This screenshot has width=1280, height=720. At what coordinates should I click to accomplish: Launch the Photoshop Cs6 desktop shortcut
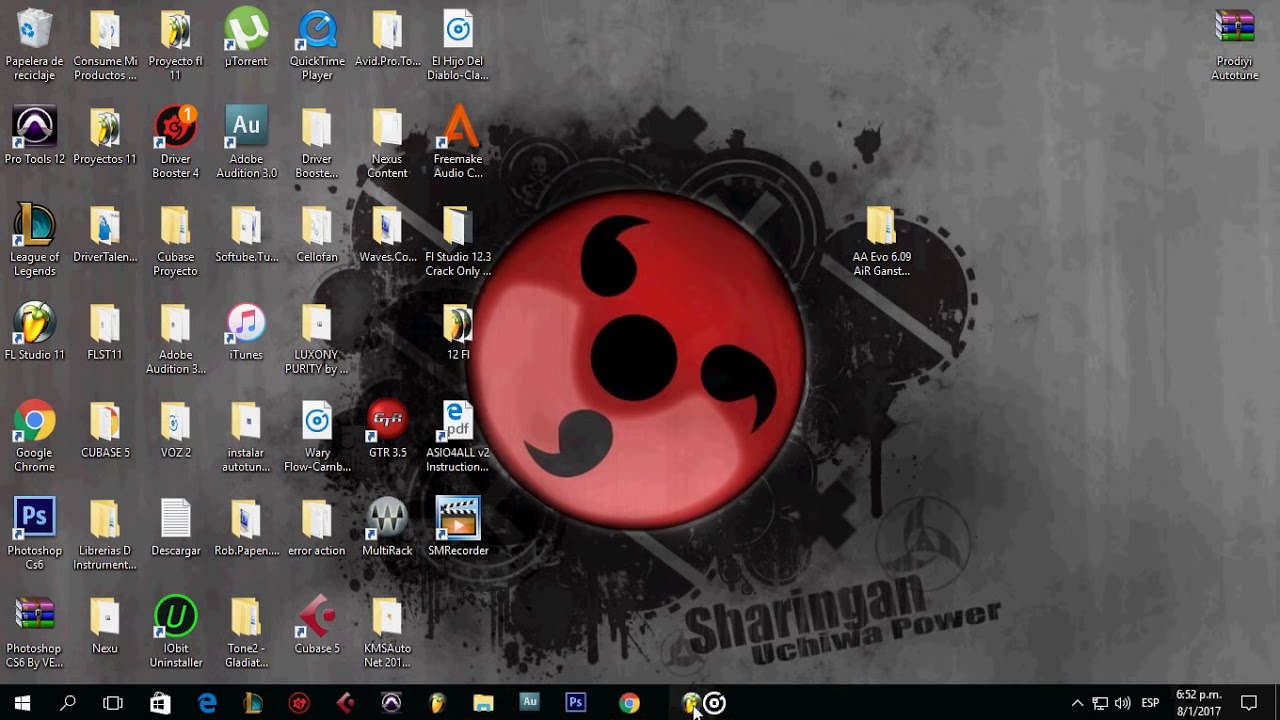point(34,535)
